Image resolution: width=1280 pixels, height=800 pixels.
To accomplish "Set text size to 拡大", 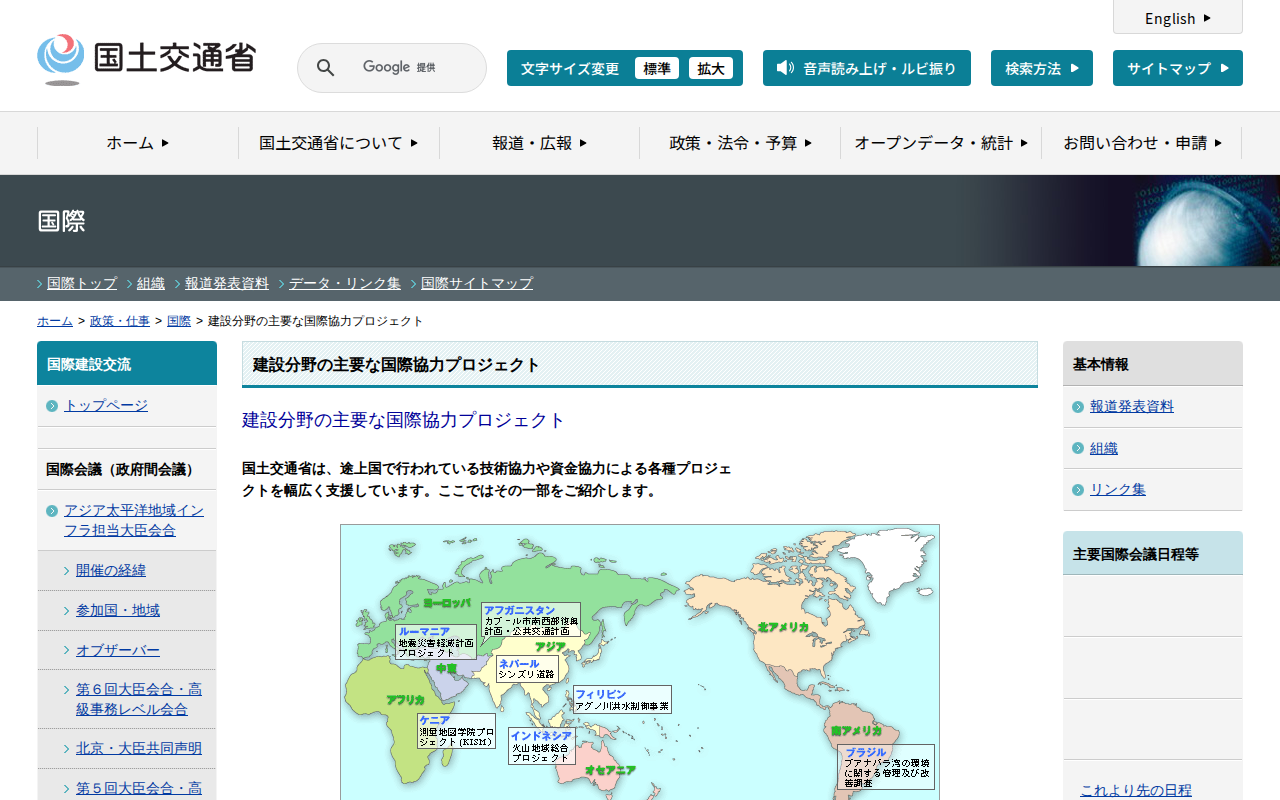I will (x=711, y=68).
